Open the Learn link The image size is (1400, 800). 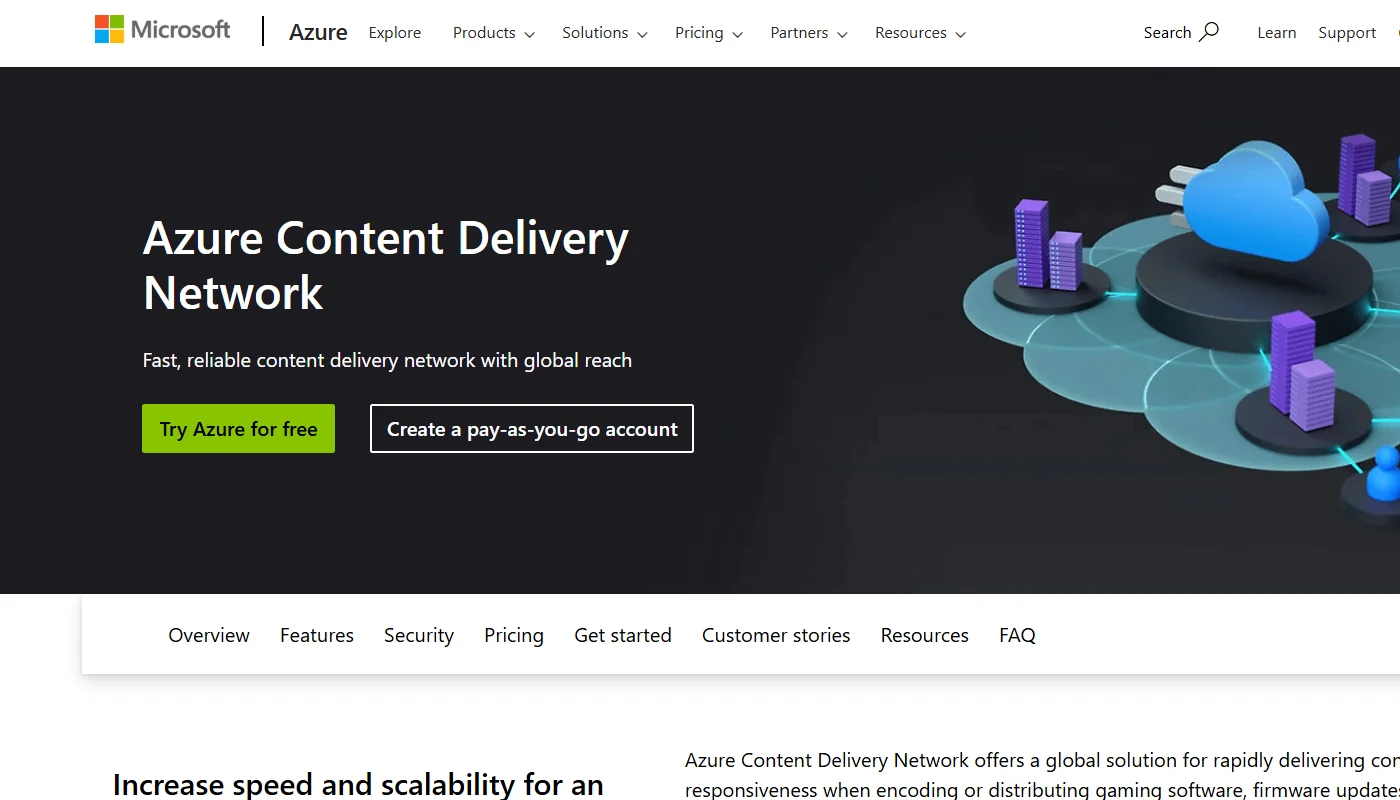pyautogui.click(x=1277, y=33)
